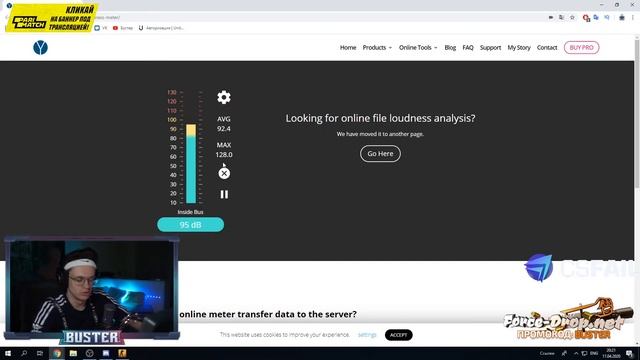640x360 pixels.
Task: Expand the Products menu
Action: [x=377, y=48]
